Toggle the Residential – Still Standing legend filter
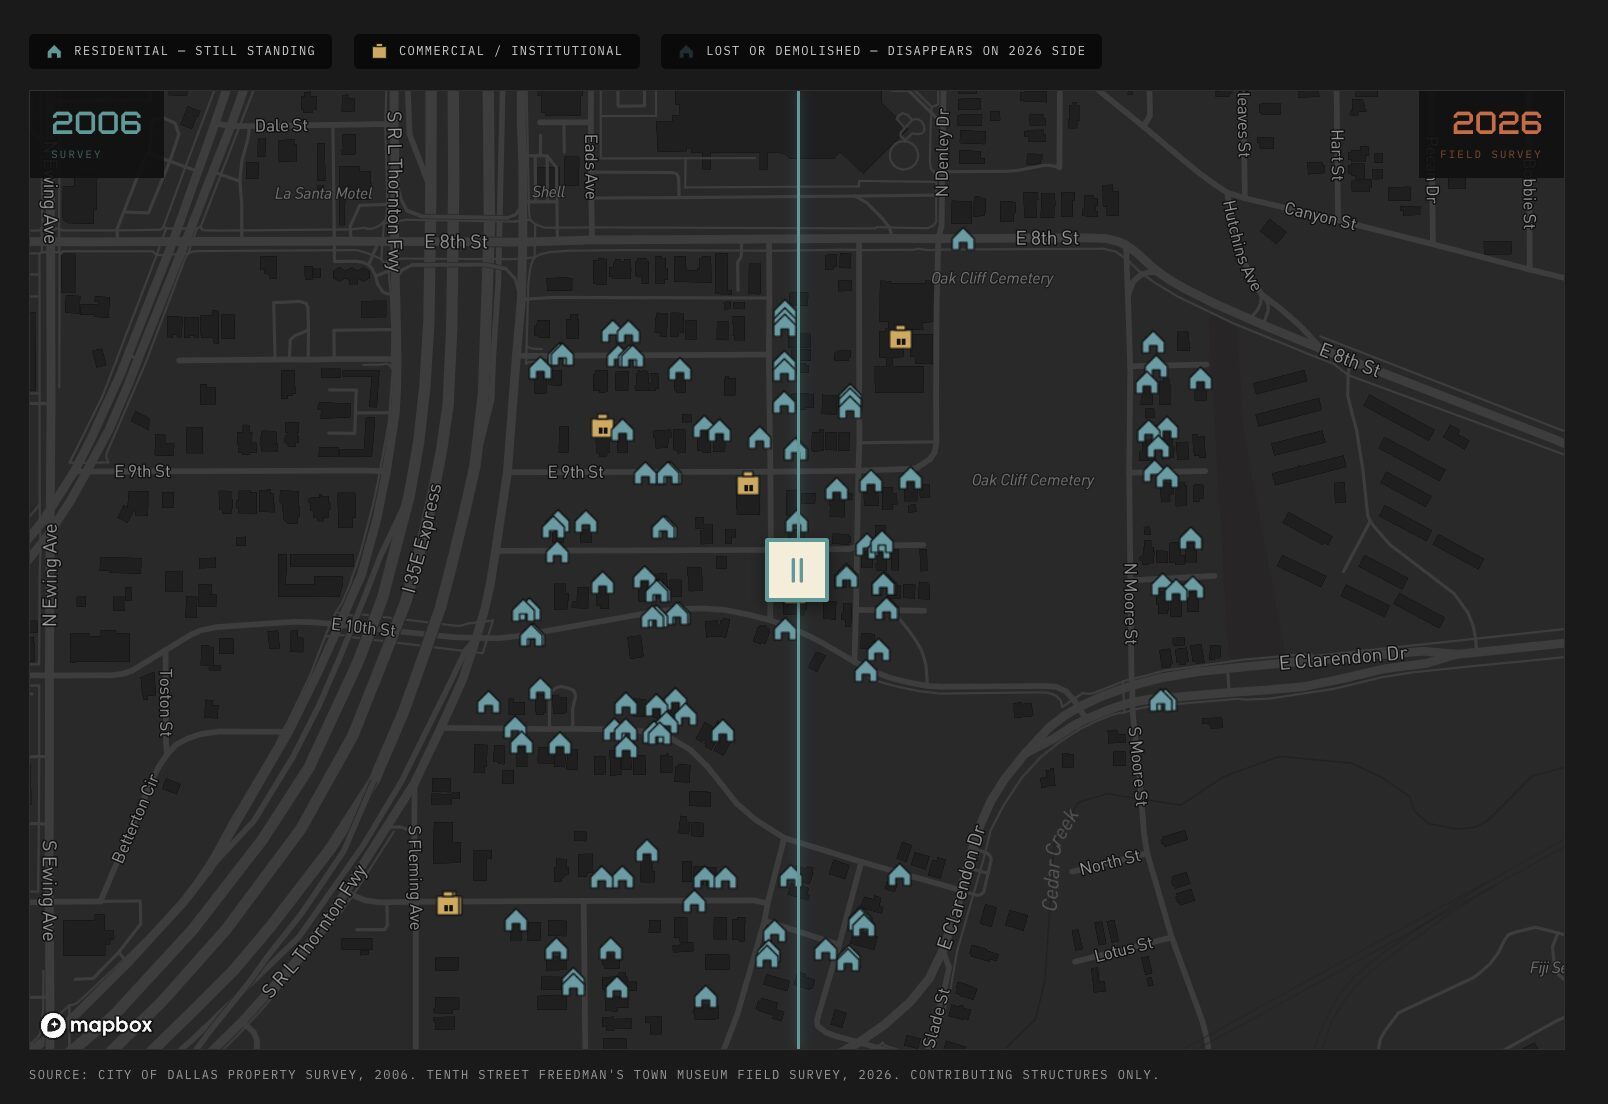Screen dimensions: 1608x1104 [180, 51]
